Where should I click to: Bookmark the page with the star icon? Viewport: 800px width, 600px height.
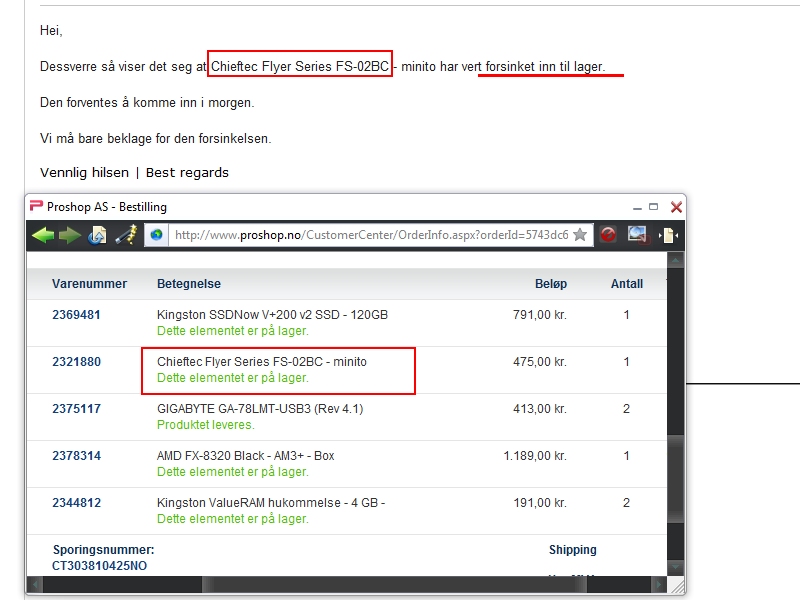[x=580, y=235]
